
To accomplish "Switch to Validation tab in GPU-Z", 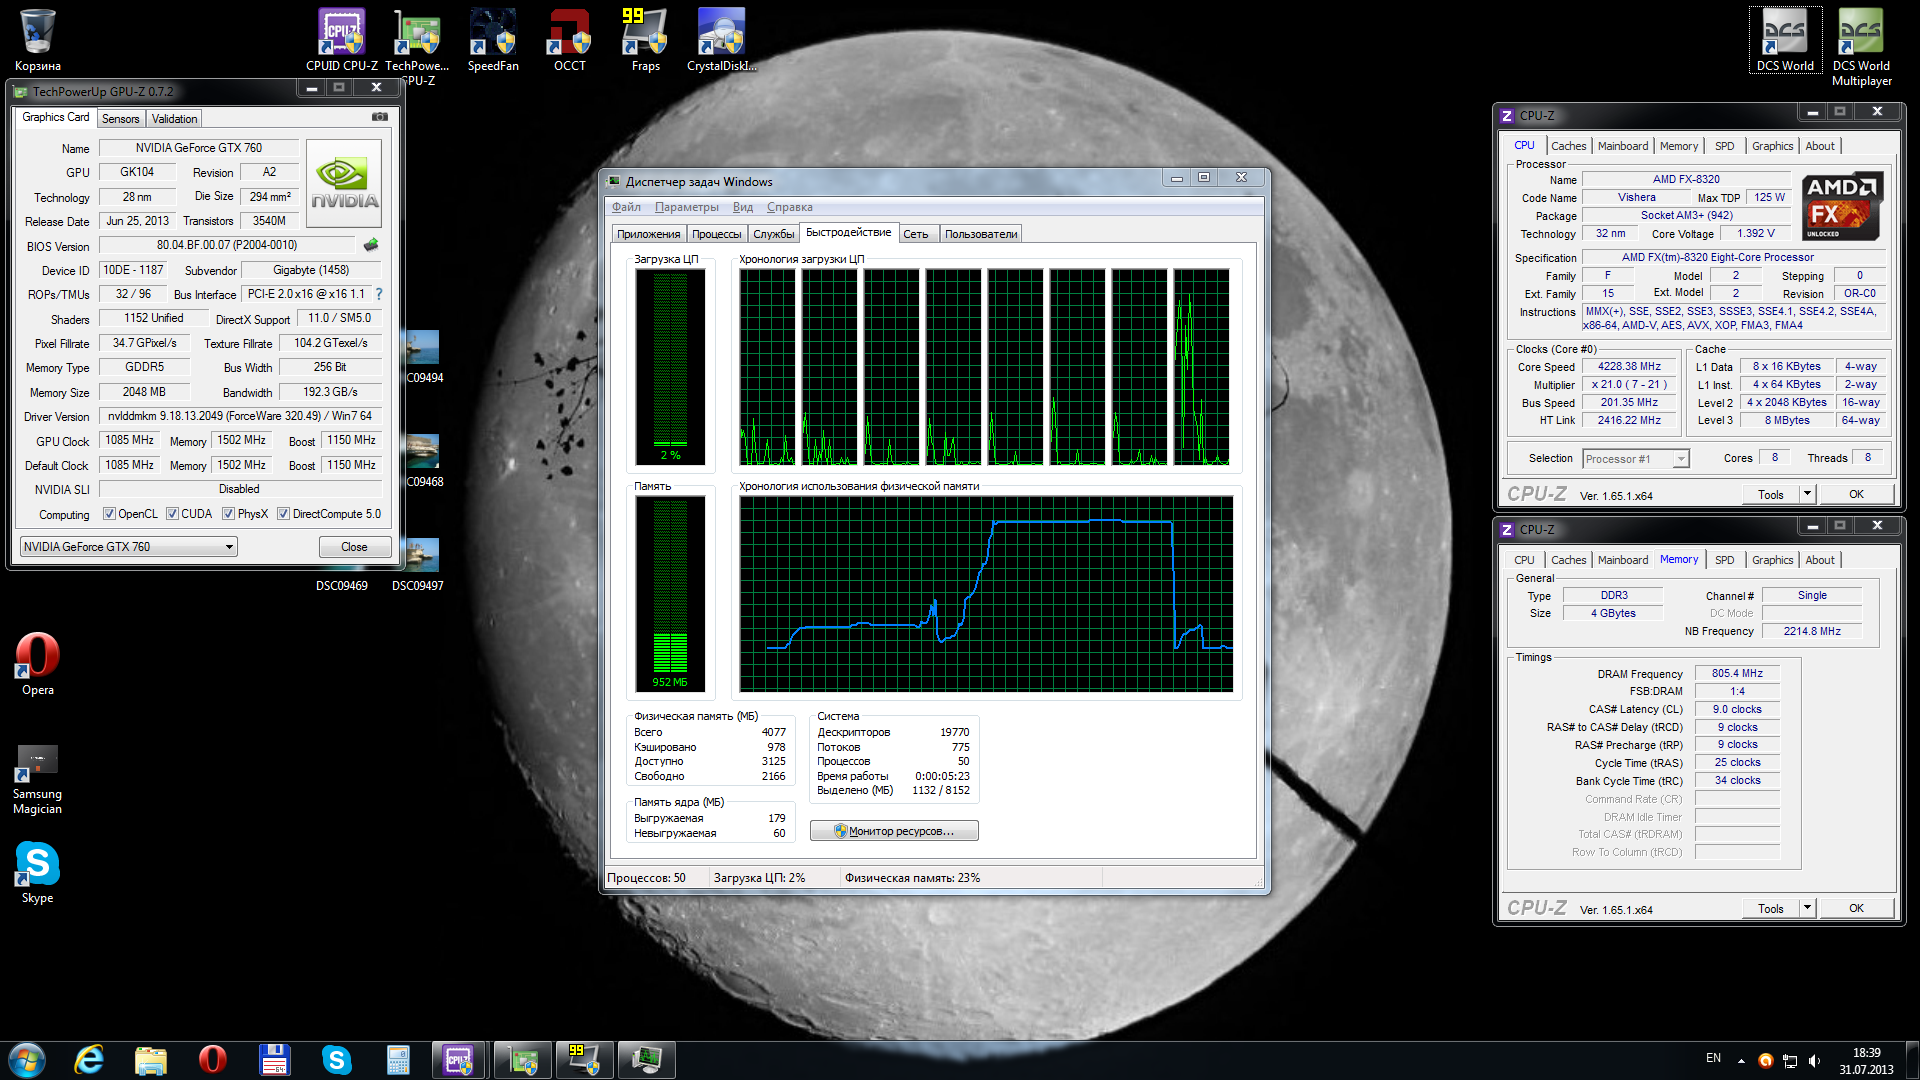I will click(x=174, y=119).
